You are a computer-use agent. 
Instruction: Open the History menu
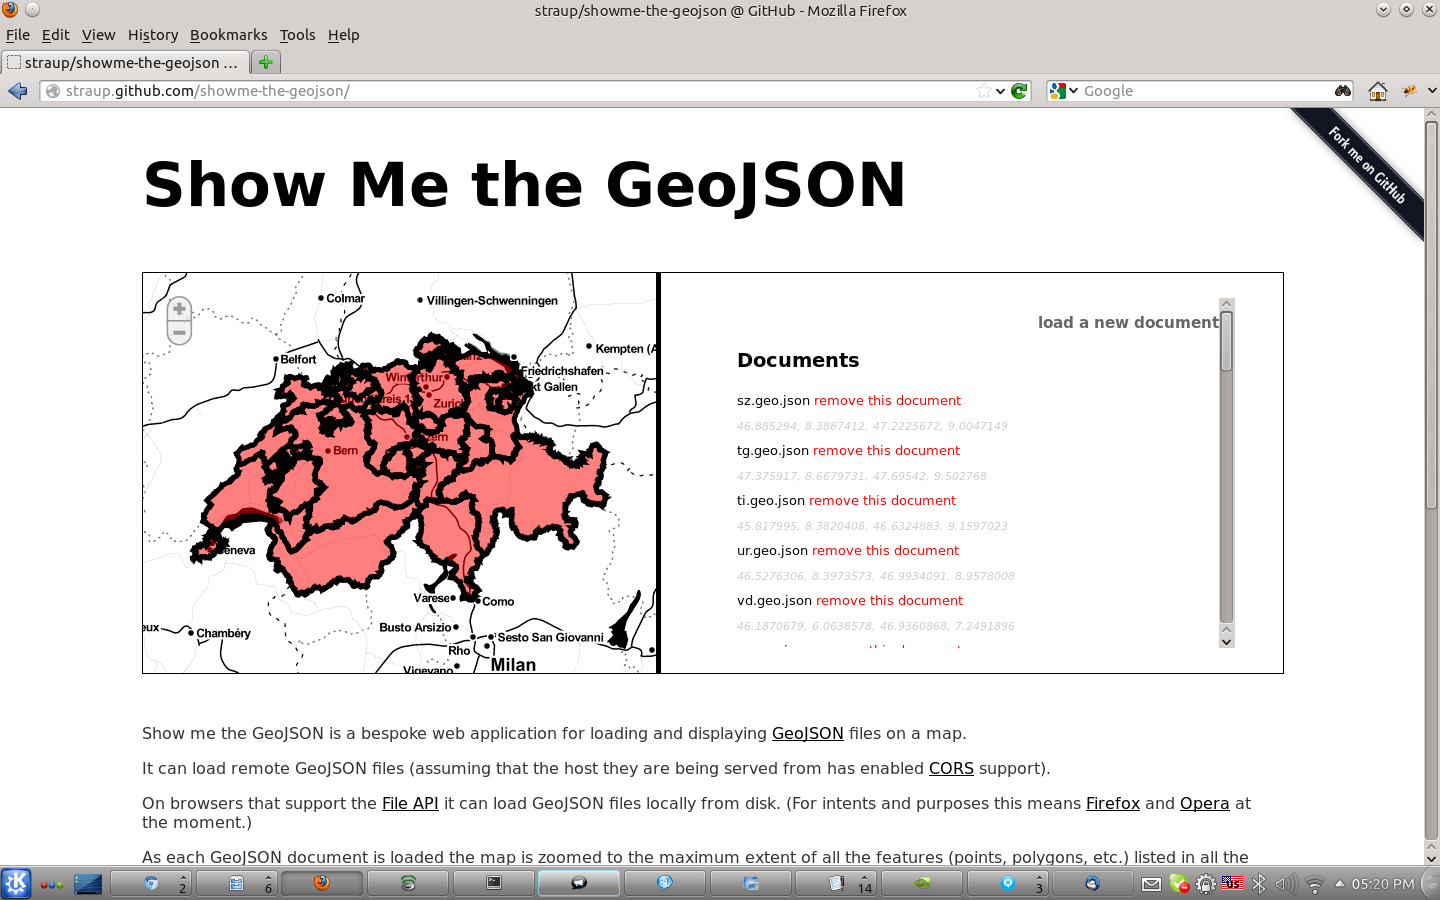[x=153, y=35]
